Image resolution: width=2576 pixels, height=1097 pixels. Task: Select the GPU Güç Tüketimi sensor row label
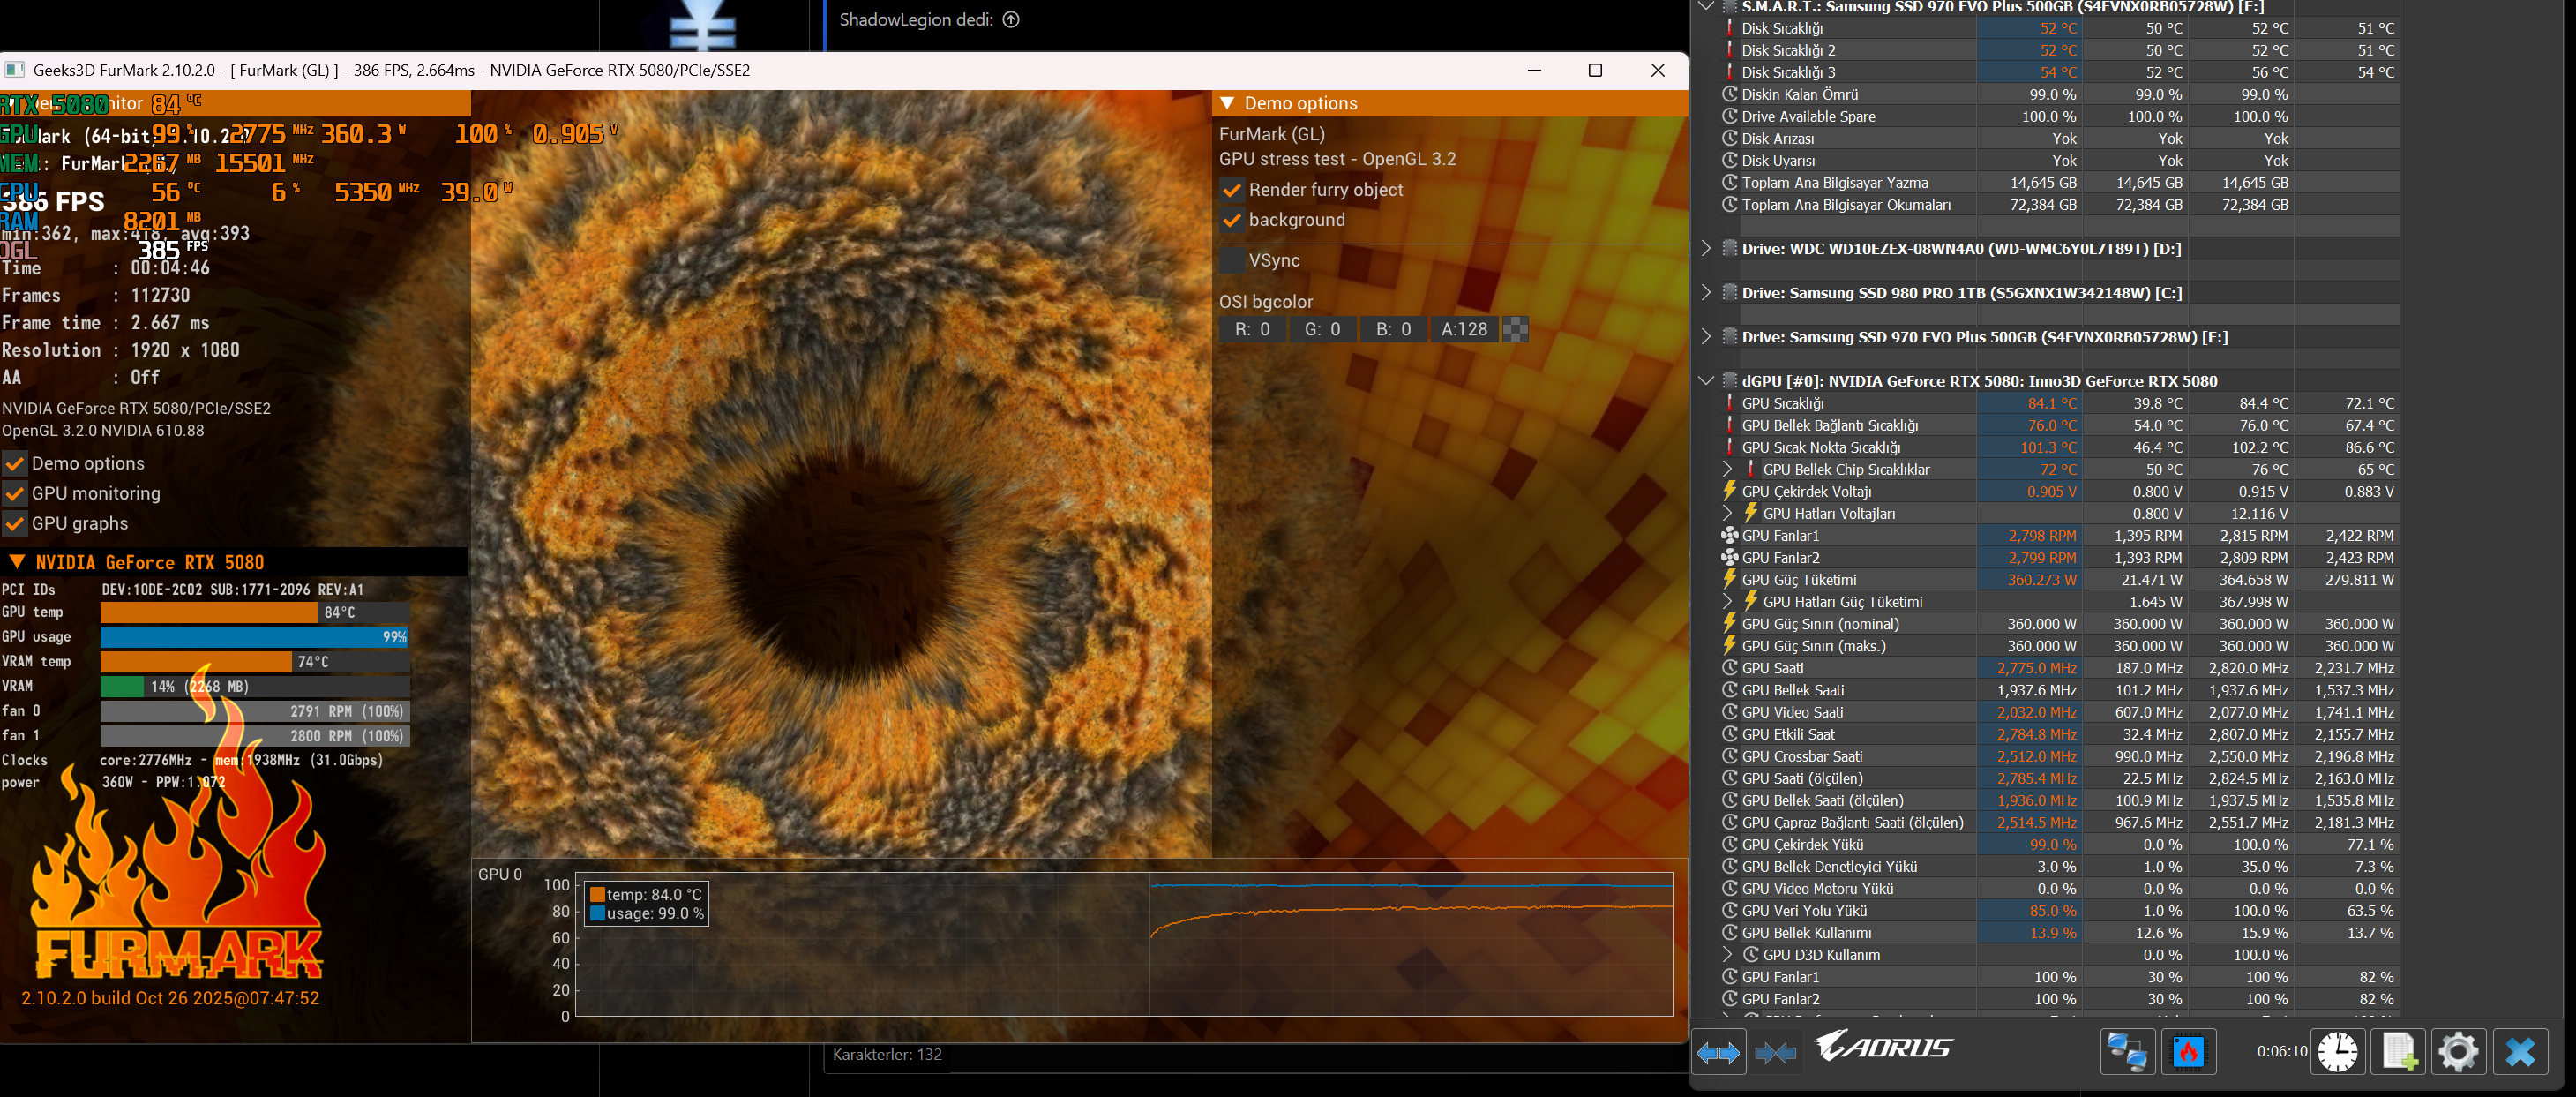click(x=1798, y=580)
